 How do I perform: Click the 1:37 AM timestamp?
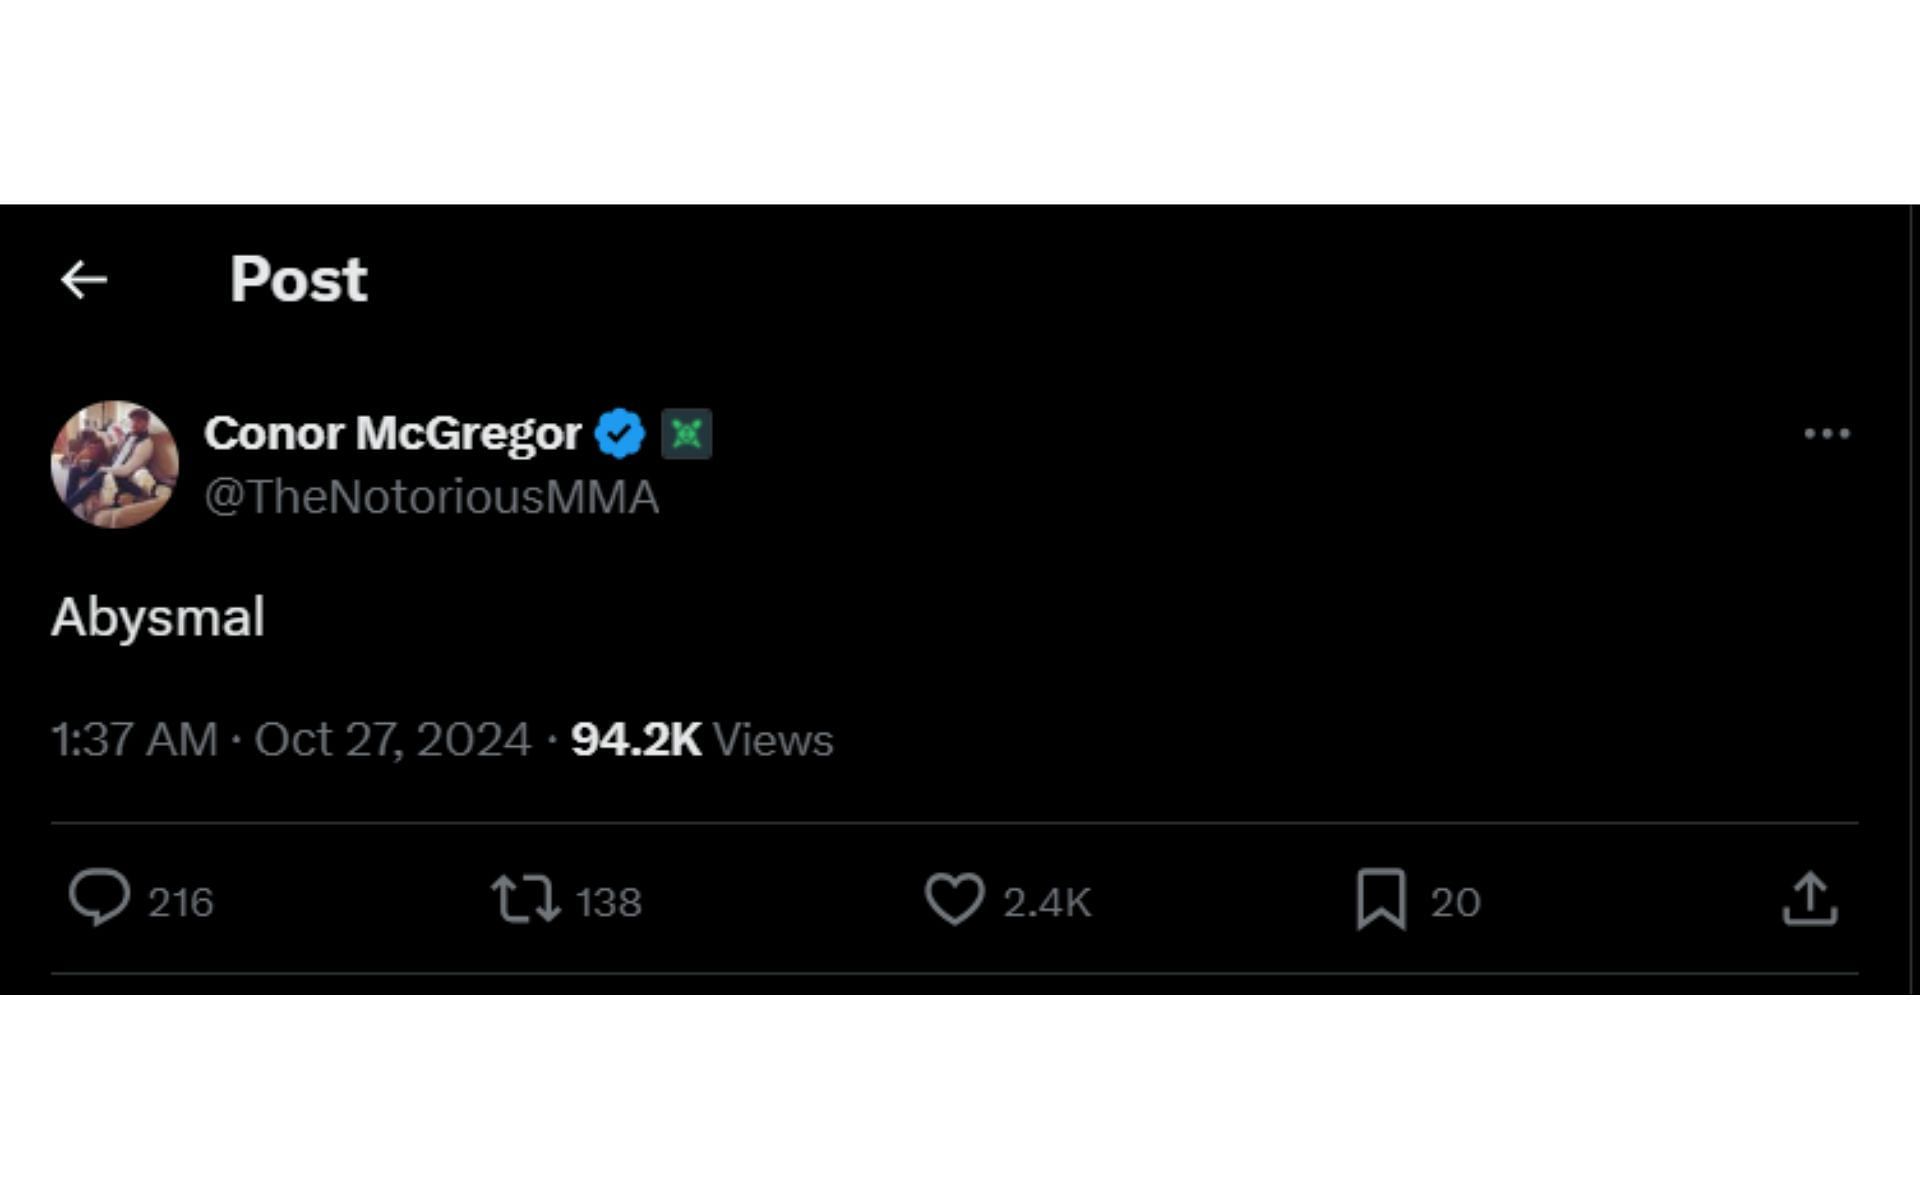(x=134, y=740)
